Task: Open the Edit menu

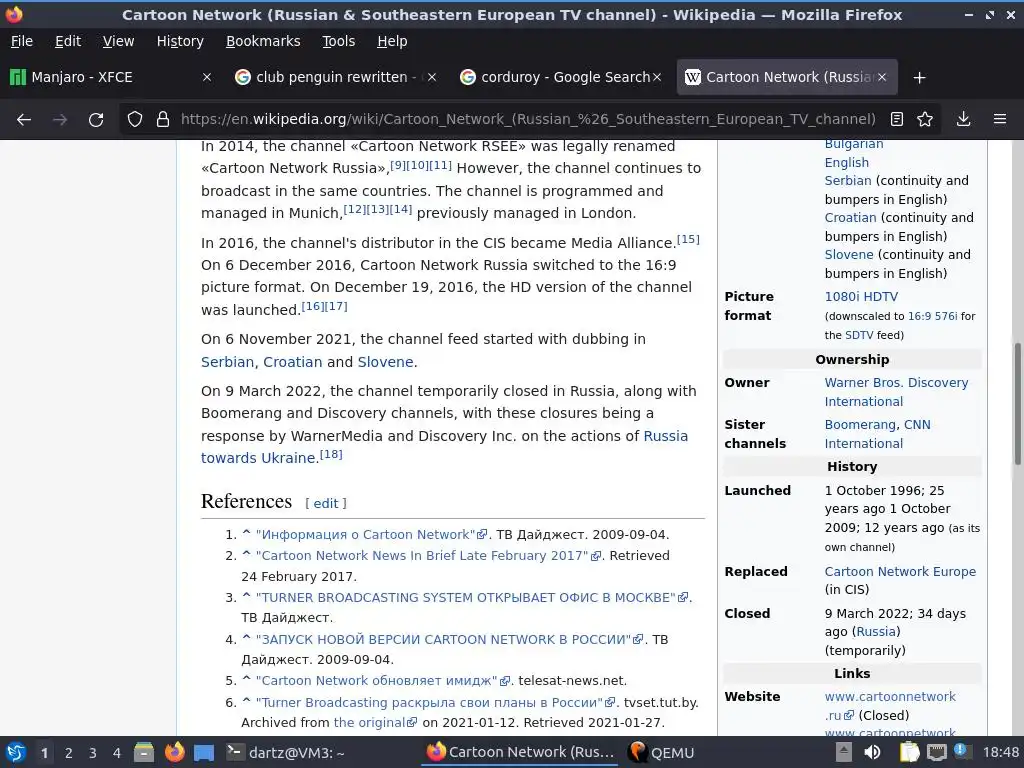Action: [x=68, y=41]
